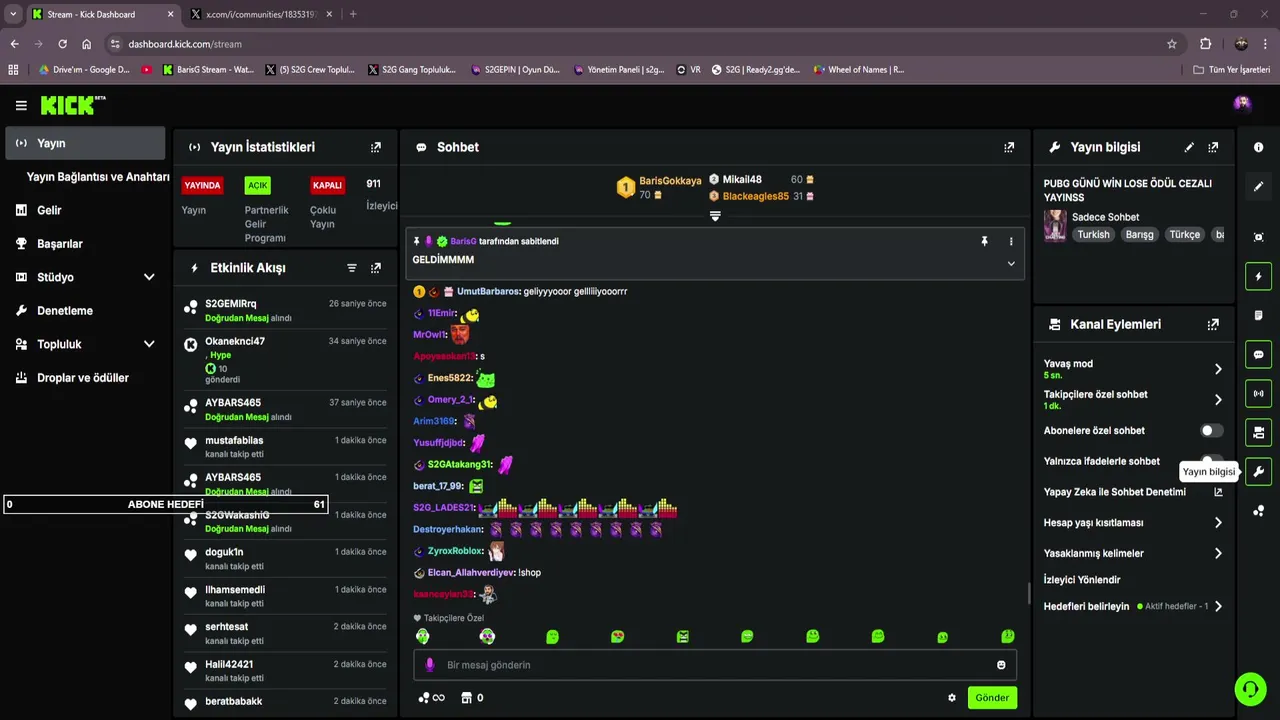Click the document icon in the right sidebar

1258,315
